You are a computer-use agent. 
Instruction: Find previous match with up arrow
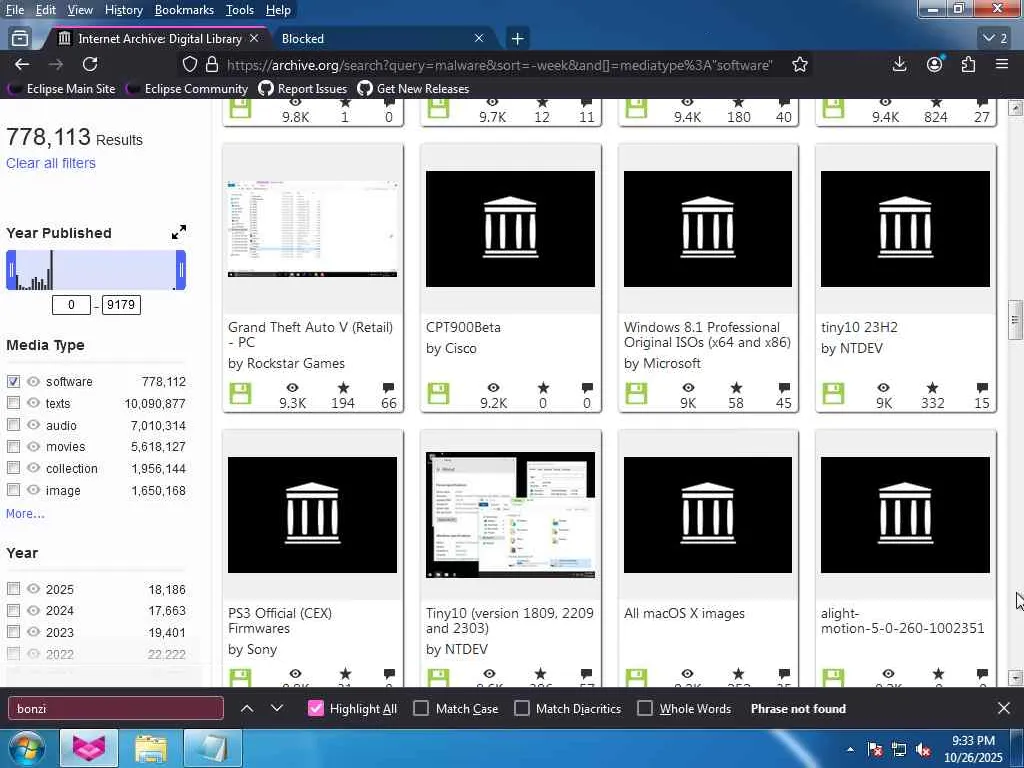[247, 709]
